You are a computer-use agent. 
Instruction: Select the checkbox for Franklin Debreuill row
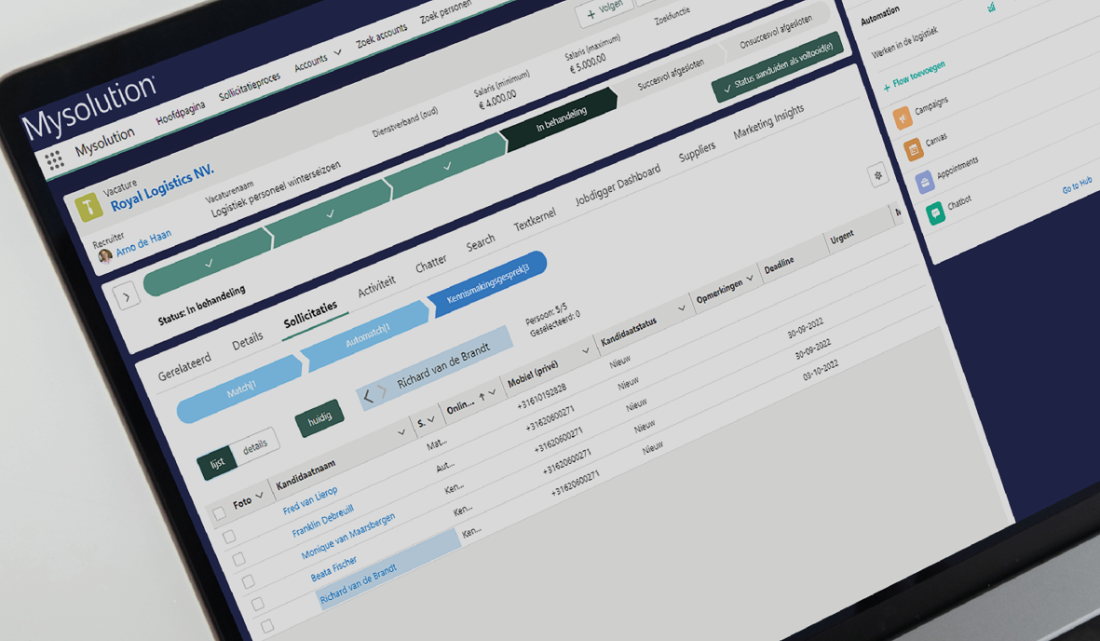(x=239, y=559)
